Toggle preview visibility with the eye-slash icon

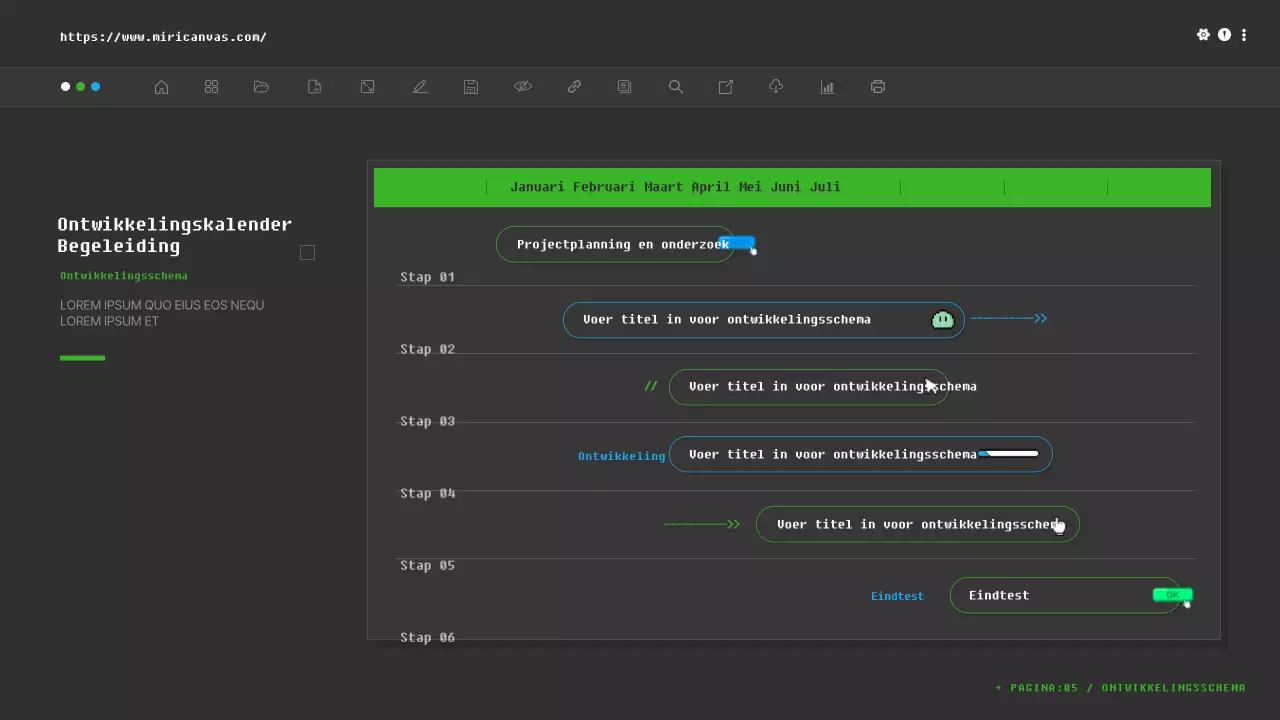523,86
